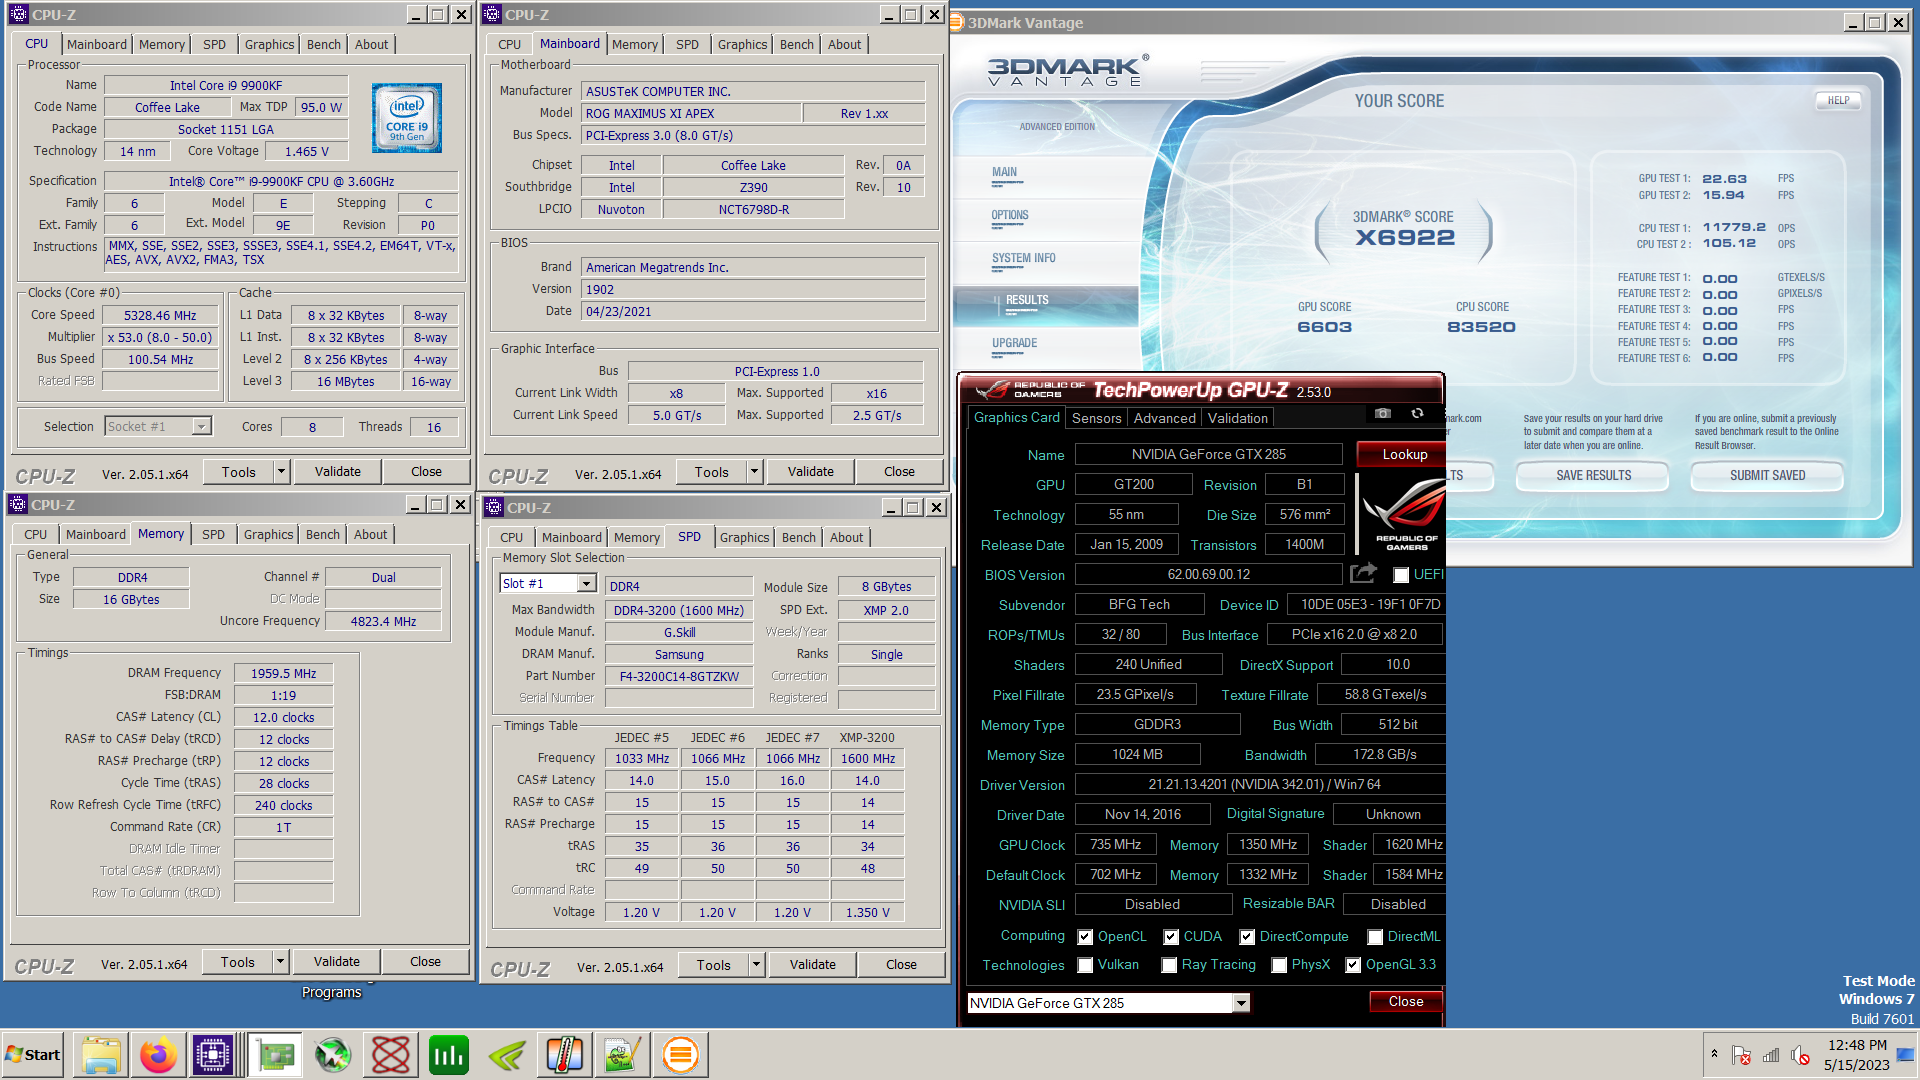Select SYSTEM INFO in 3DMark Vantage sidebar

click(x=1024, y=258)
